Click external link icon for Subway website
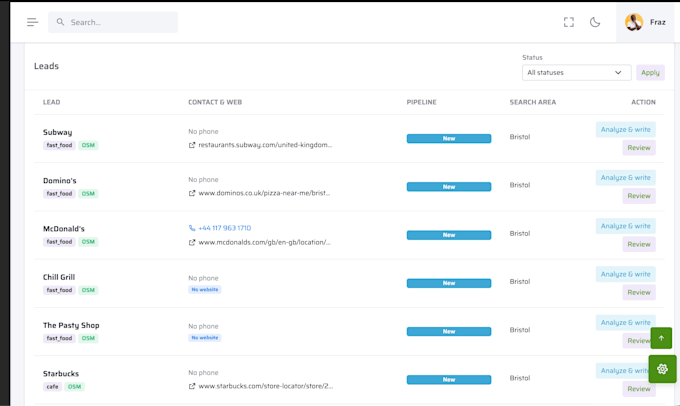Image resolution: width=680 pixels, height=406 pixels. [x=192, y=145]
